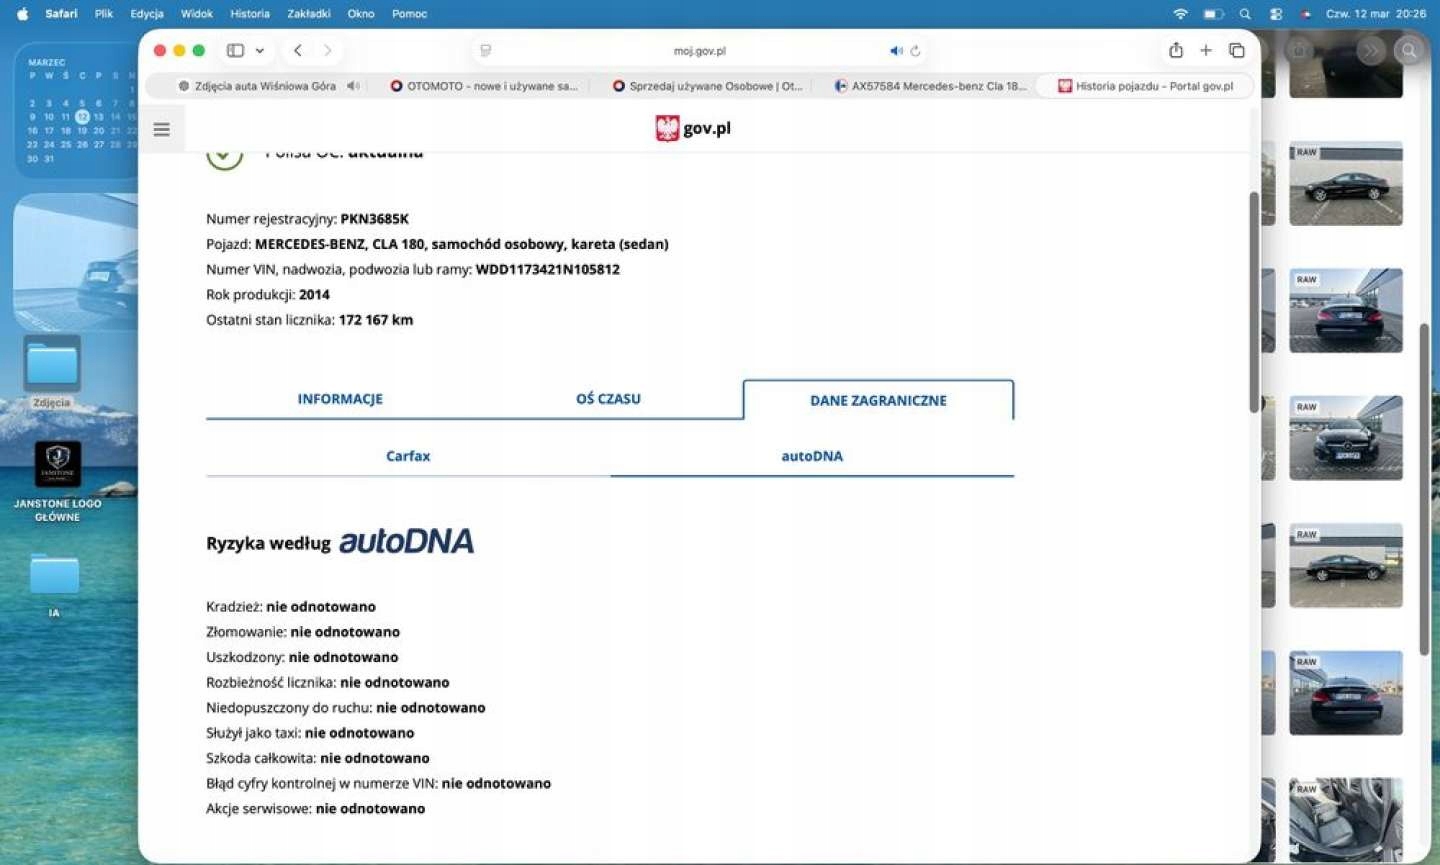Click the menu bar date and time
The image size is (1440, 865).
[x=1376, y=14]
